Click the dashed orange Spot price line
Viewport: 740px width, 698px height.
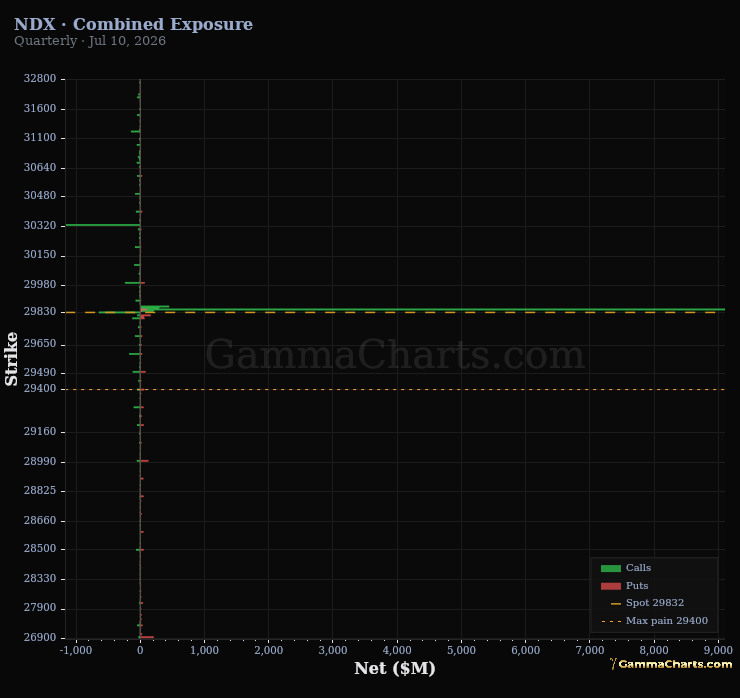395,312
